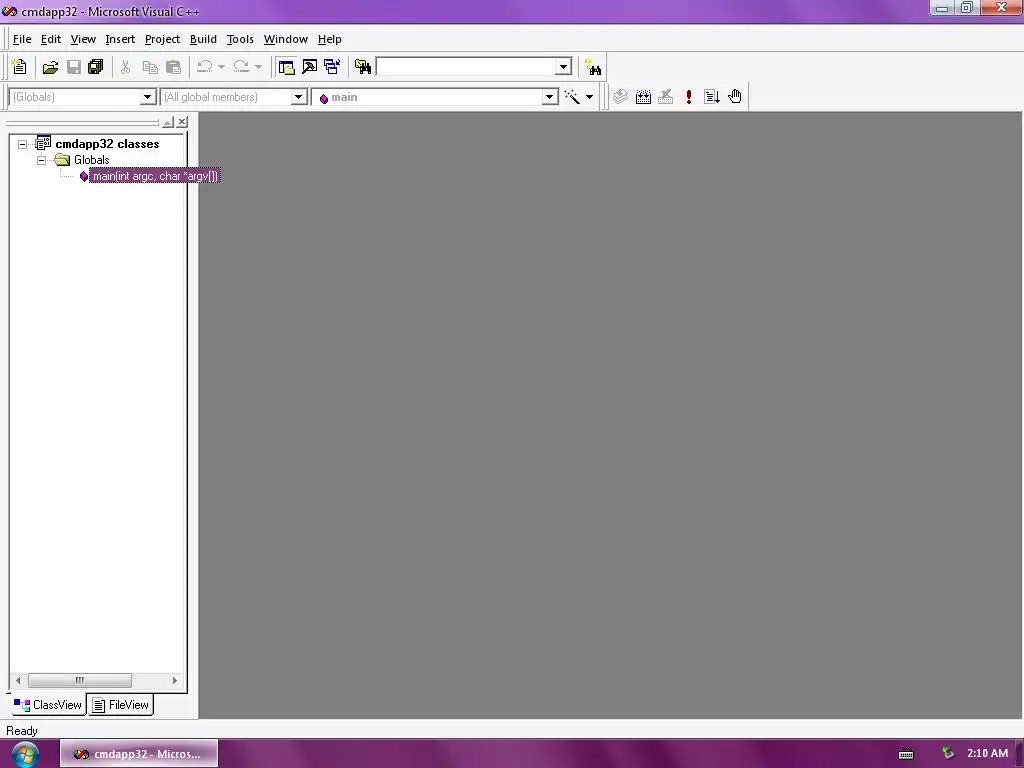Screen dimensions: 1024x768
Task: Open the Tools menu
Action: pos(240,39)
